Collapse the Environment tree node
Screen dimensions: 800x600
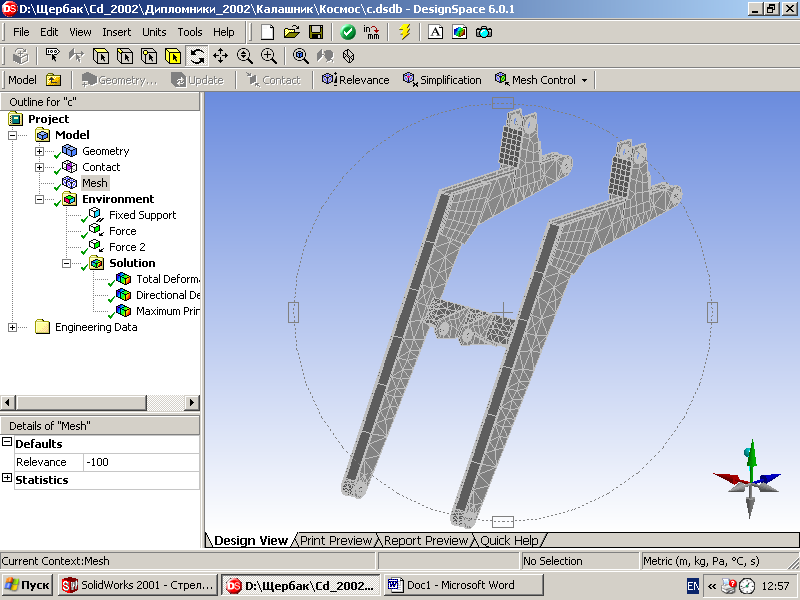point(40,199)
